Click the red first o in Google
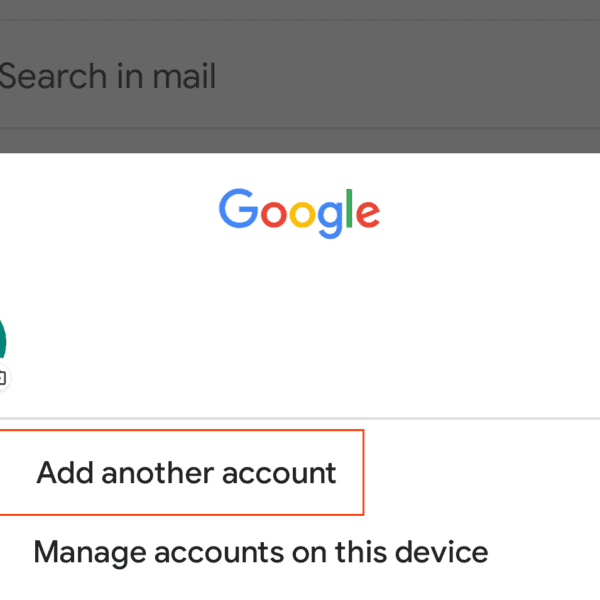This screenshot has width=600, height=600. tap(270, 212)
